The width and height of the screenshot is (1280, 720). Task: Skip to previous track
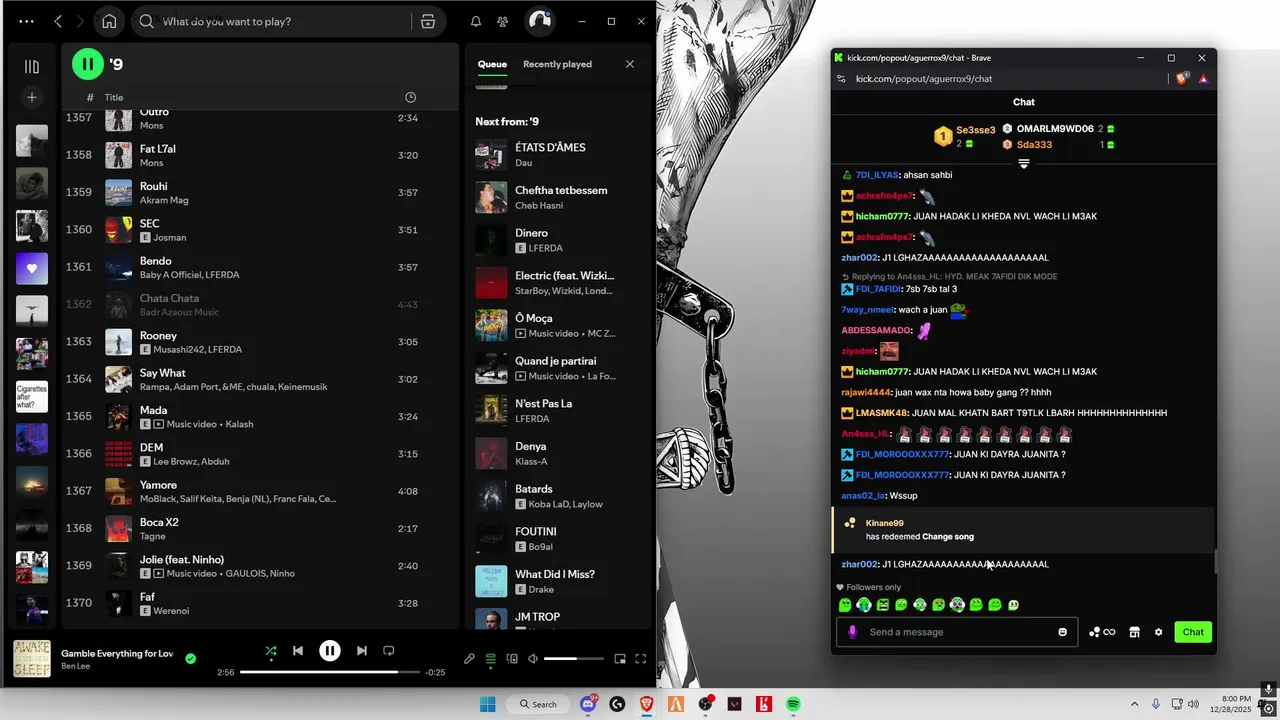(x=298, y=651)
